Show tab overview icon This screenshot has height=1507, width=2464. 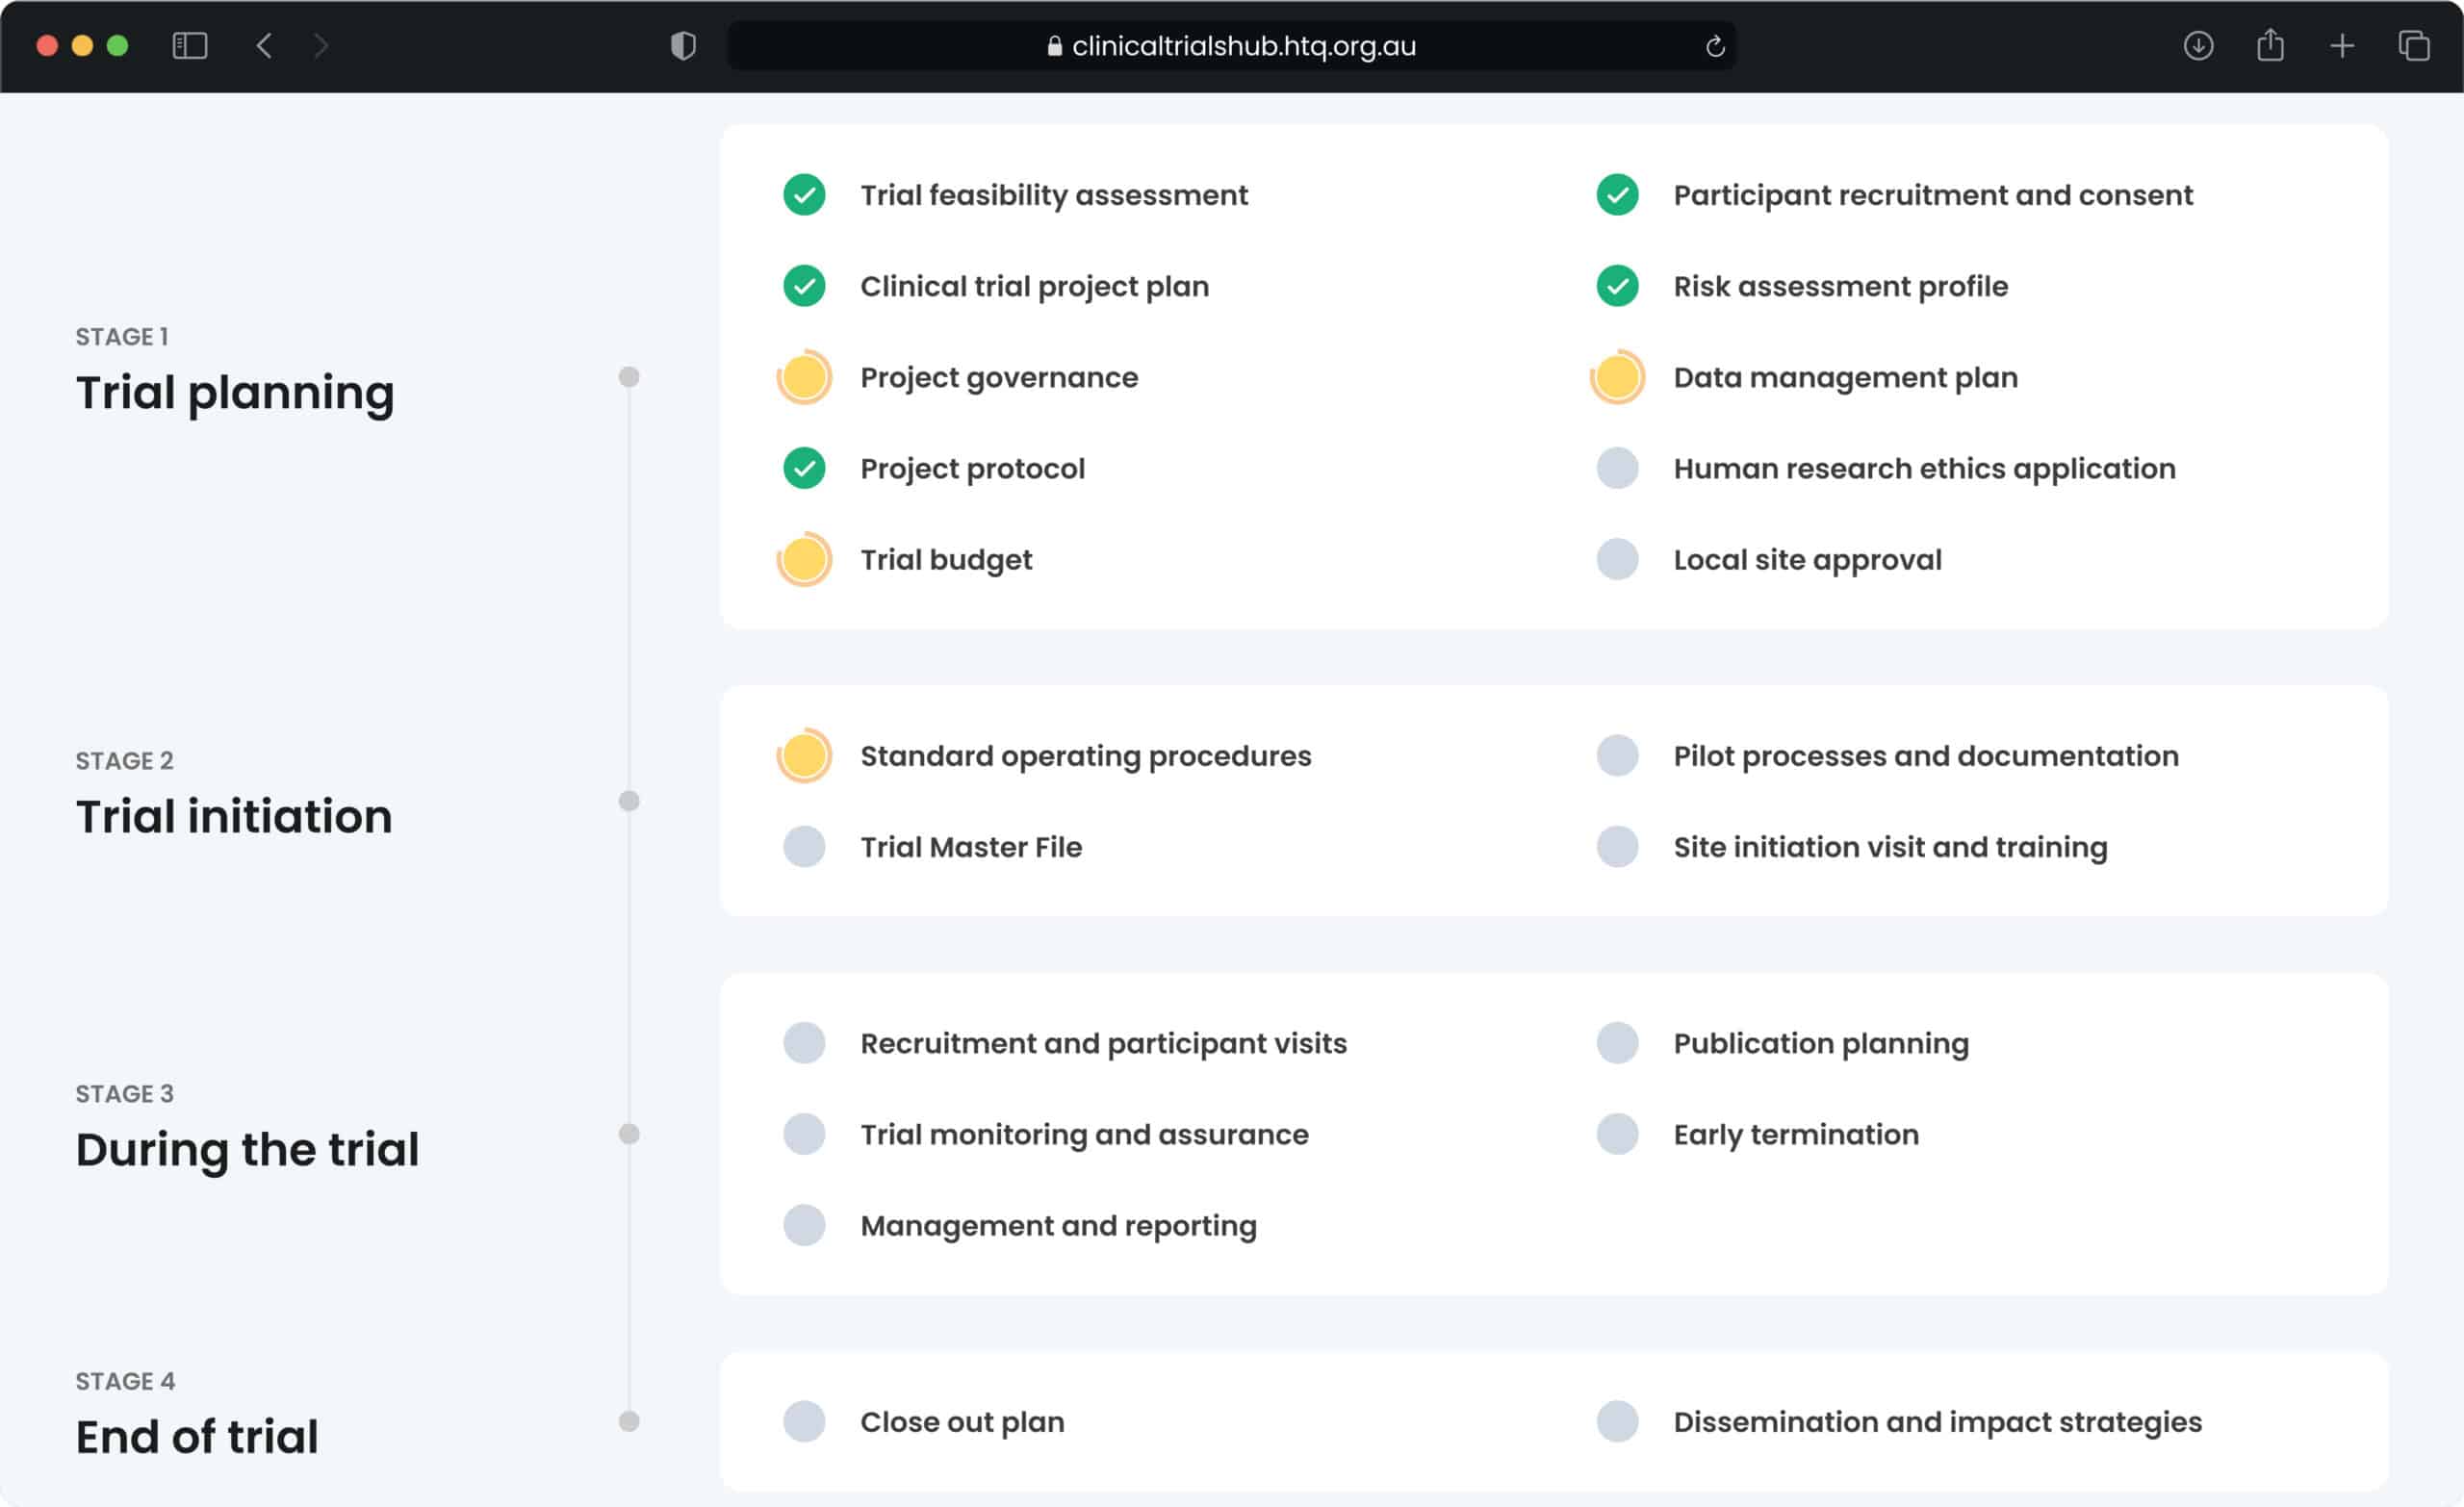(x=2414, y=46)
